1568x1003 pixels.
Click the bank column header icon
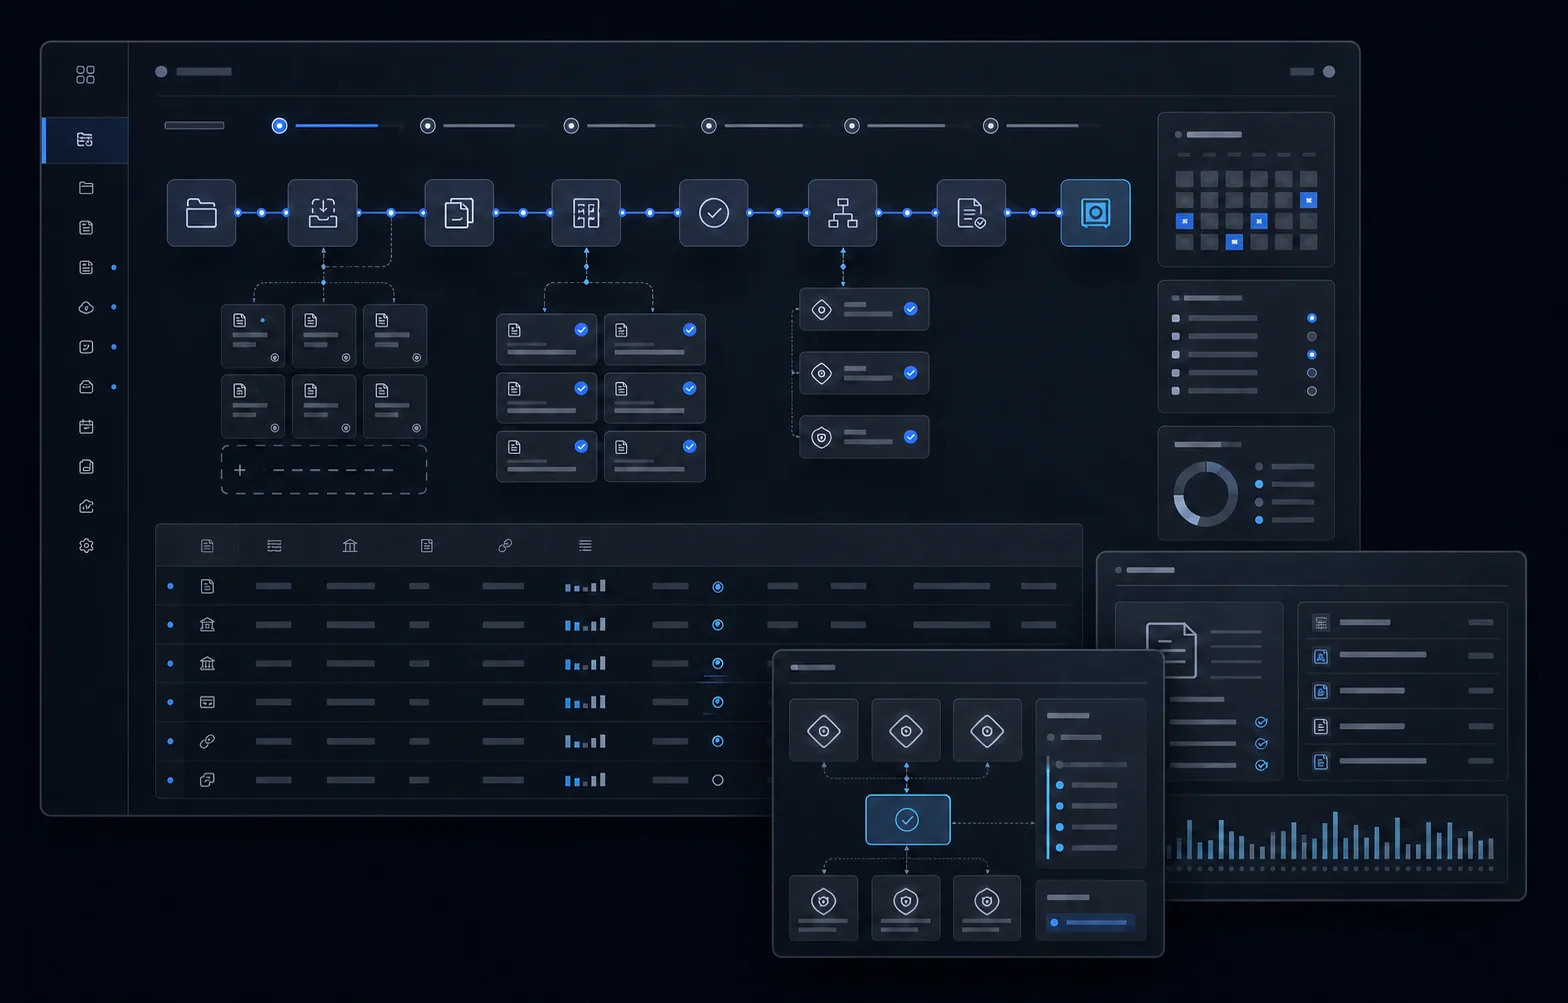(x=350, y=546)
